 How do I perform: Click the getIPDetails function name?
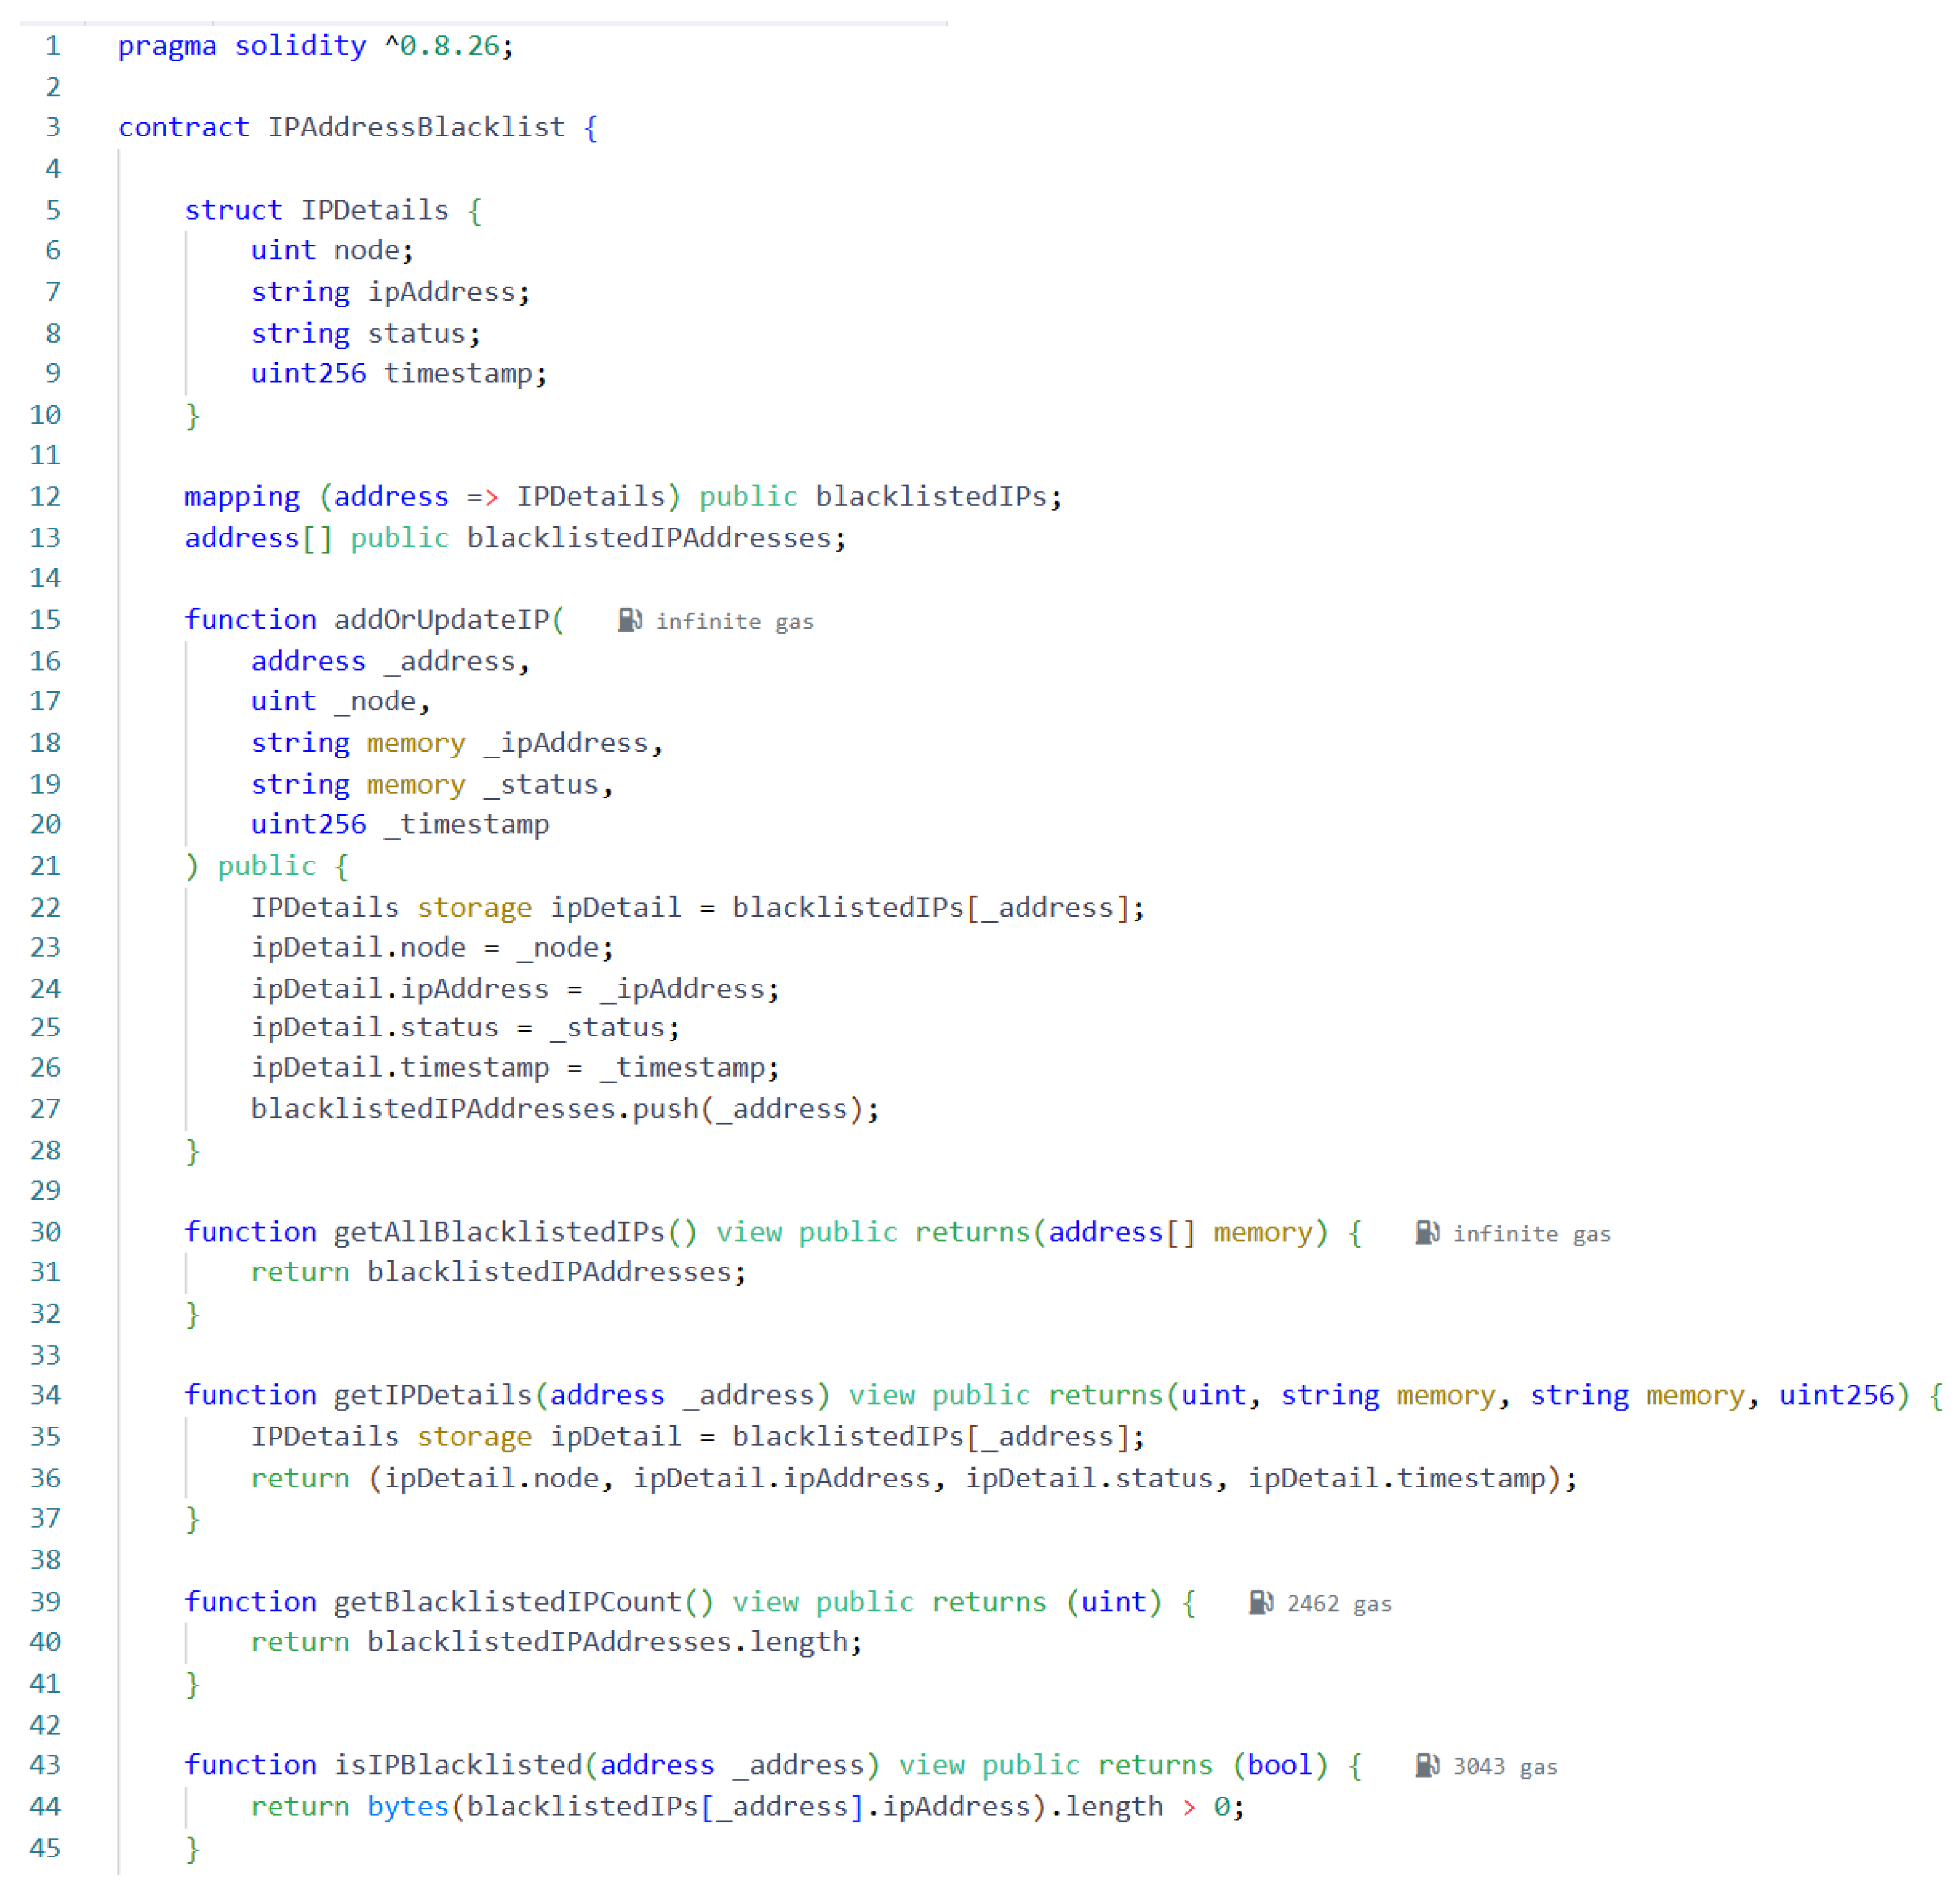pos(432,1395)
